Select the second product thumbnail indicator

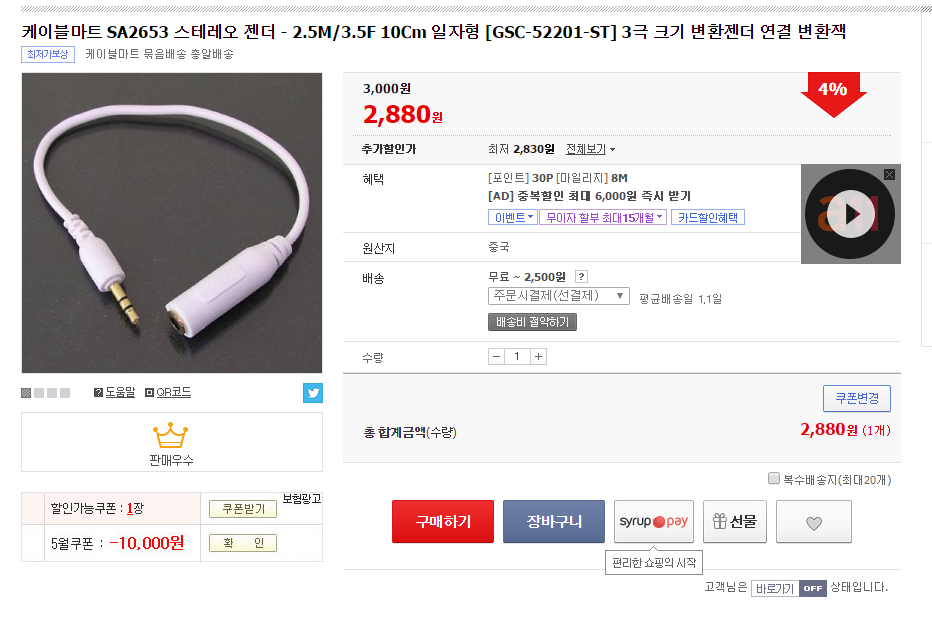tap(39, 393)
